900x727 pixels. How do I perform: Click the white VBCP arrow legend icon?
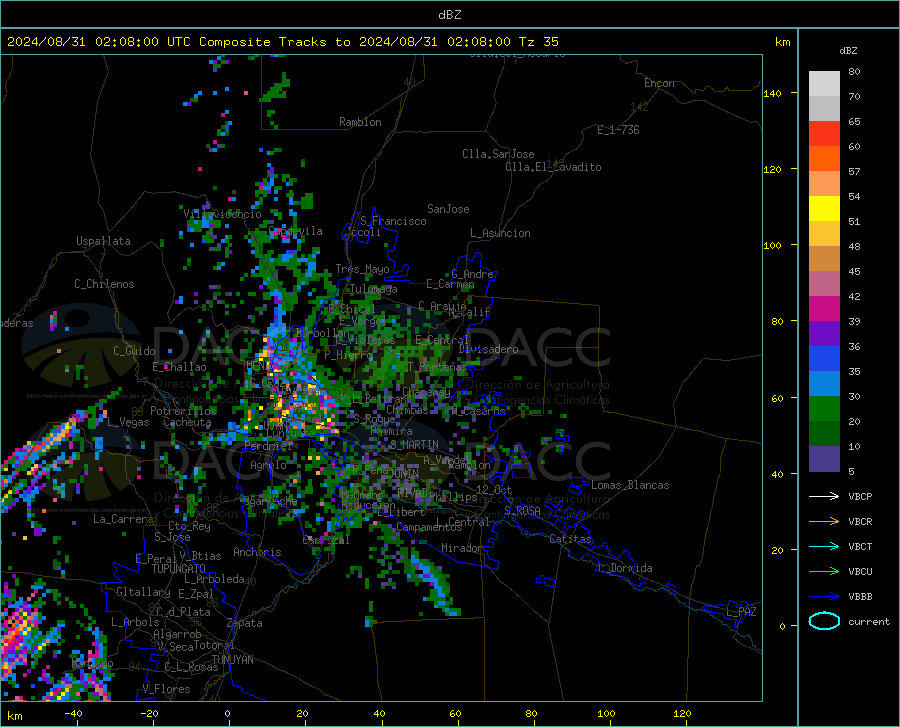824,496
